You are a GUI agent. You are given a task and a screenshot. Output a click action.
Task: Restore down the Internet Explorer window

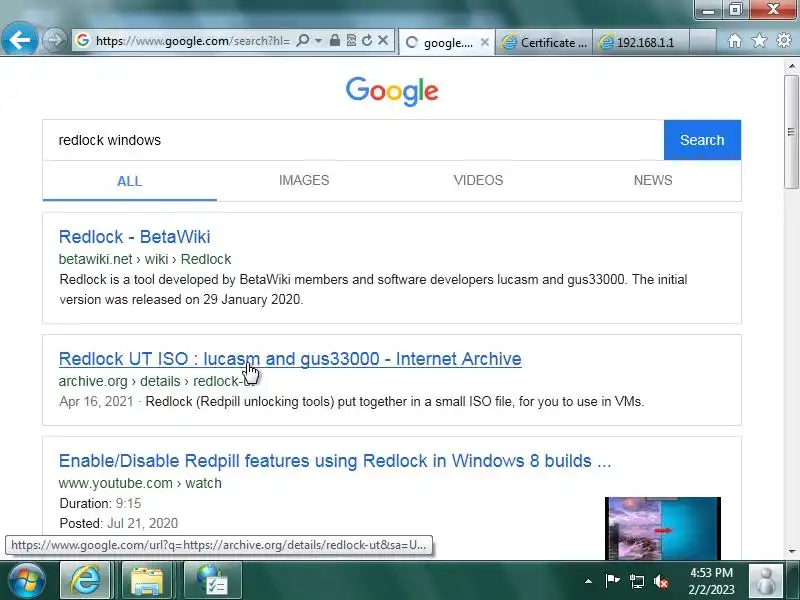pyautogui.click(x=735, y=9)
